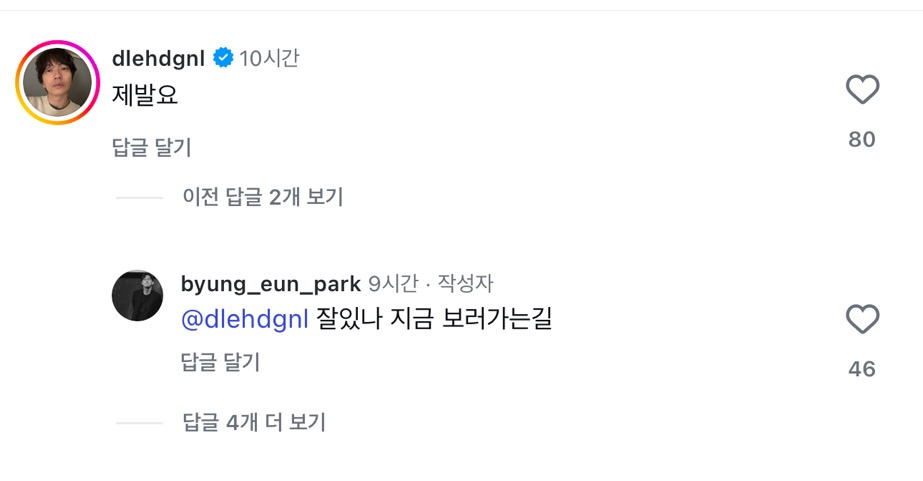Expand 답글 4개 더 보기
This screenshot has width=923, height=481.
point(254,422)
